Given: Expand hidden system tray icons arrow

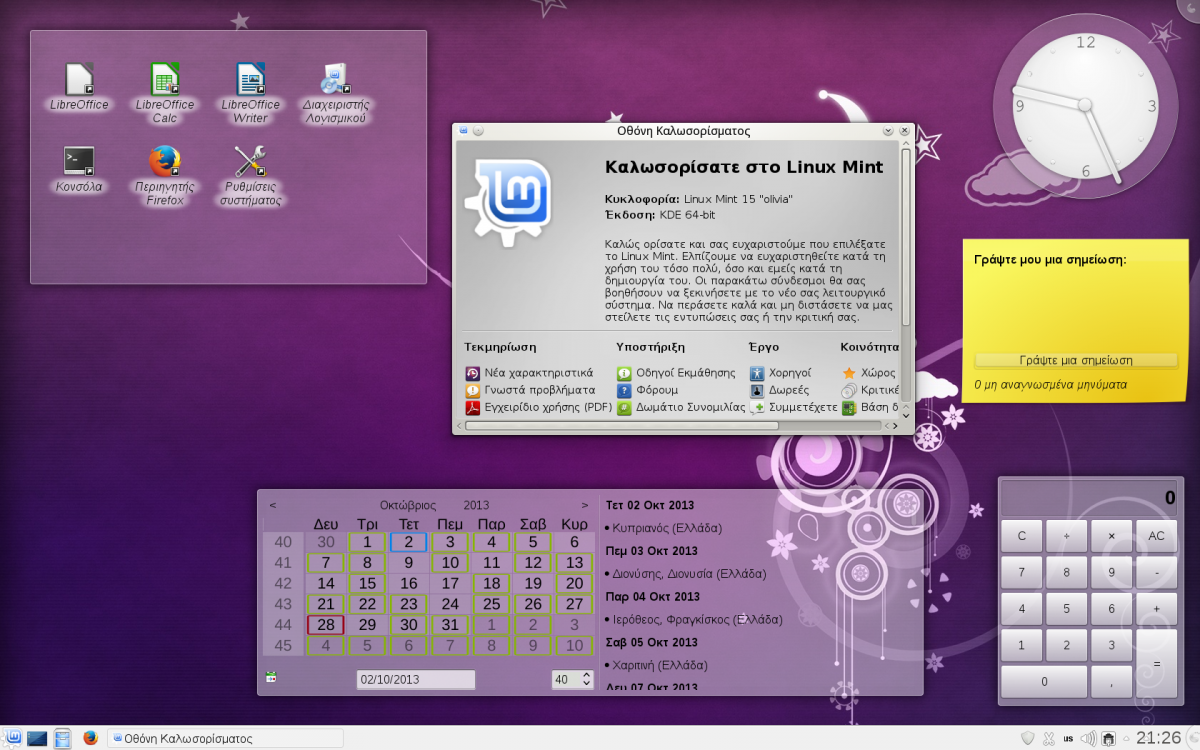Looking at the screenshot, I should 1127,738.
